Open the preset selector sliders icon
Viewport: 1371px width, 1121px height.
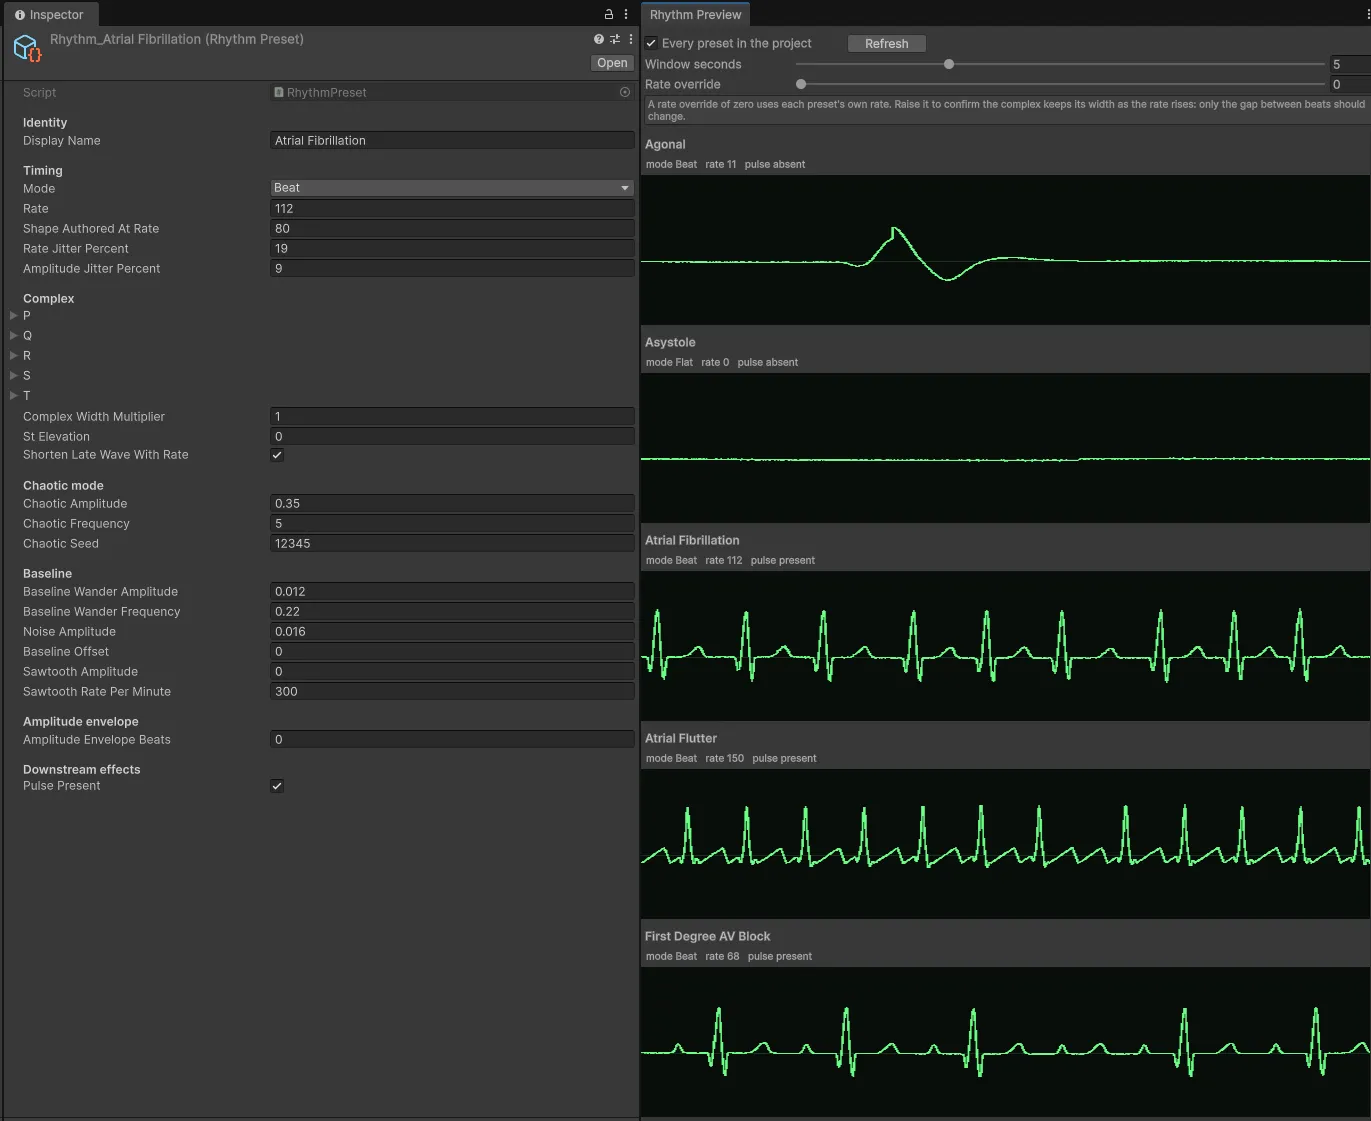tap(615, 39)
